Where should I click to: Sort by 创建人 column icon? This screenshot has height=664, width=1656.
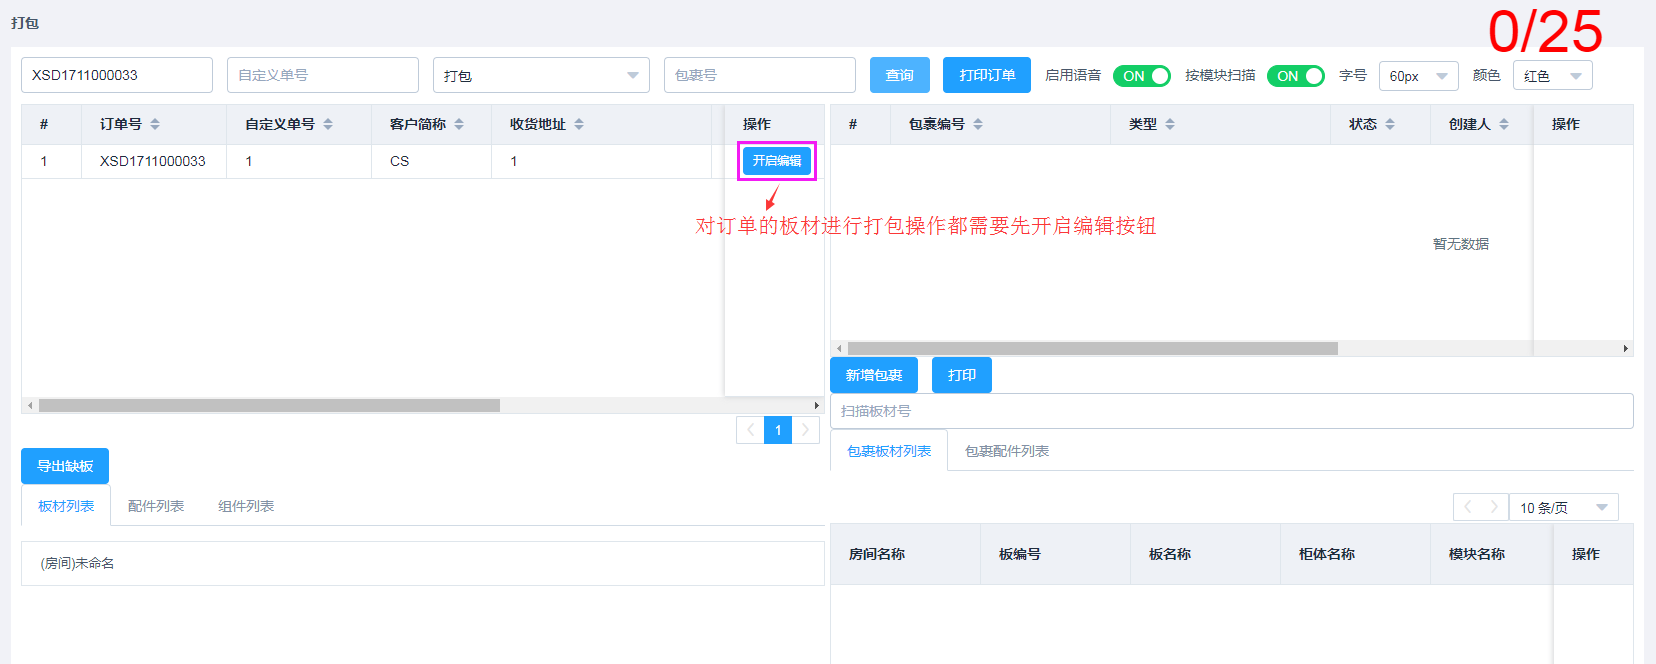[x=1504, y=124]
